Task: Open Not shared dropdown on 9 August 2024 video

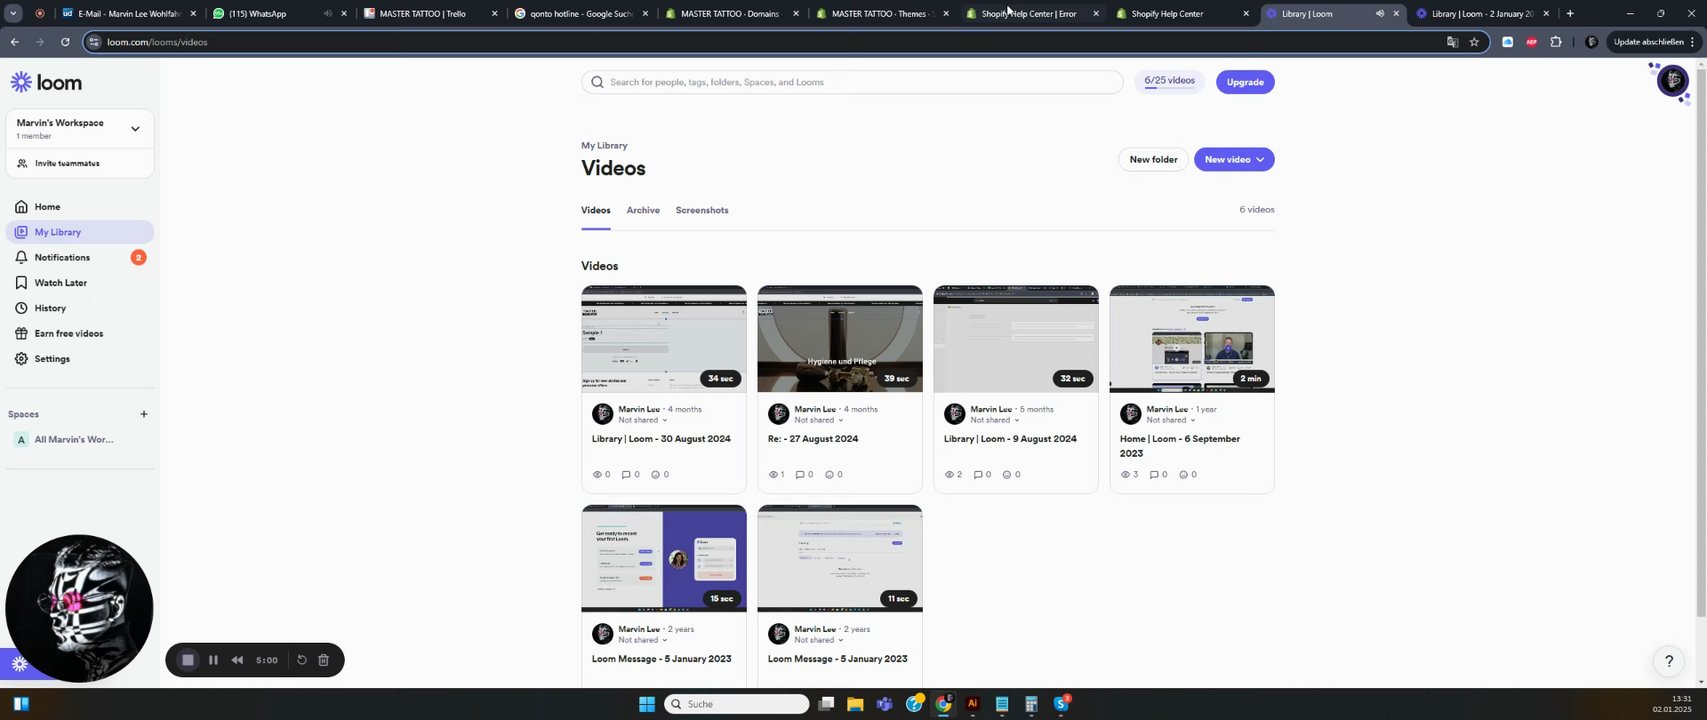Action: [x=994, y=420]
